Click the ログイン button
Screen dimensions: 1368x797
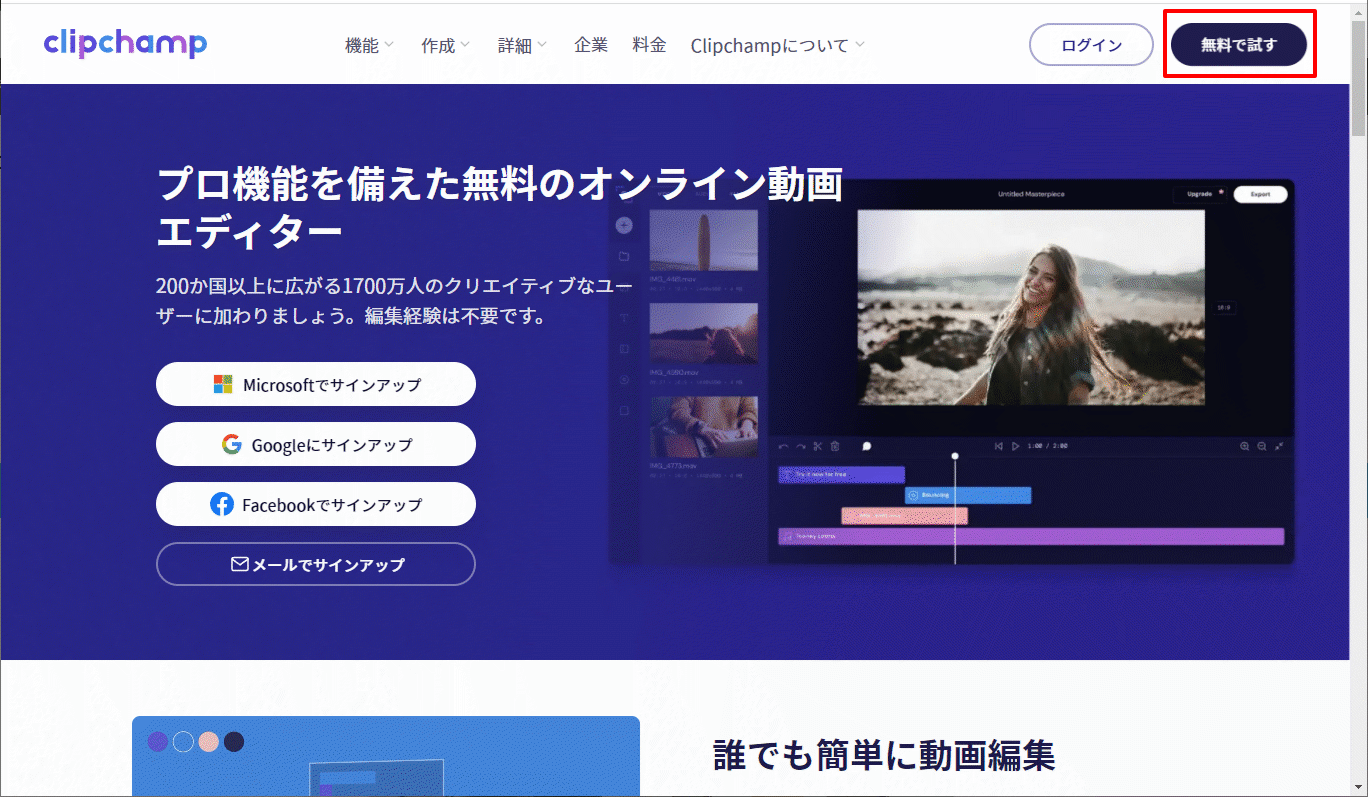coord(1091,45)
